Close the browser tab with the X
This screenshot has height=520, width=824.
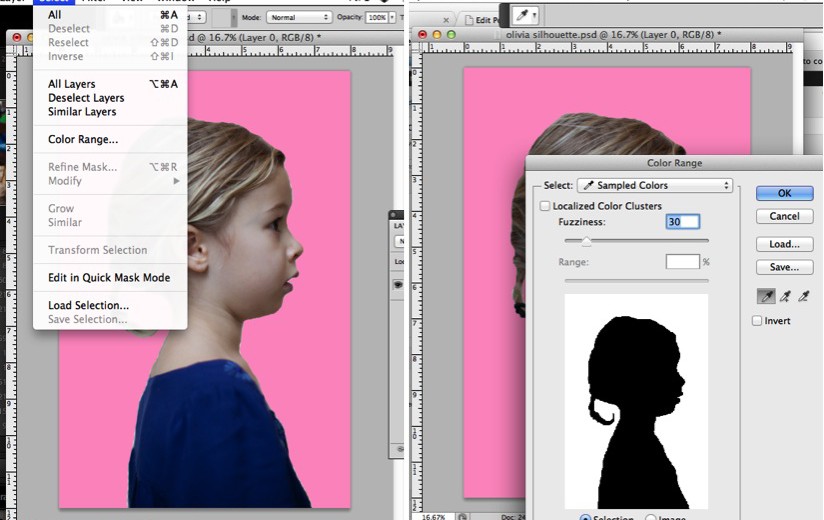[x=446, y=20]
